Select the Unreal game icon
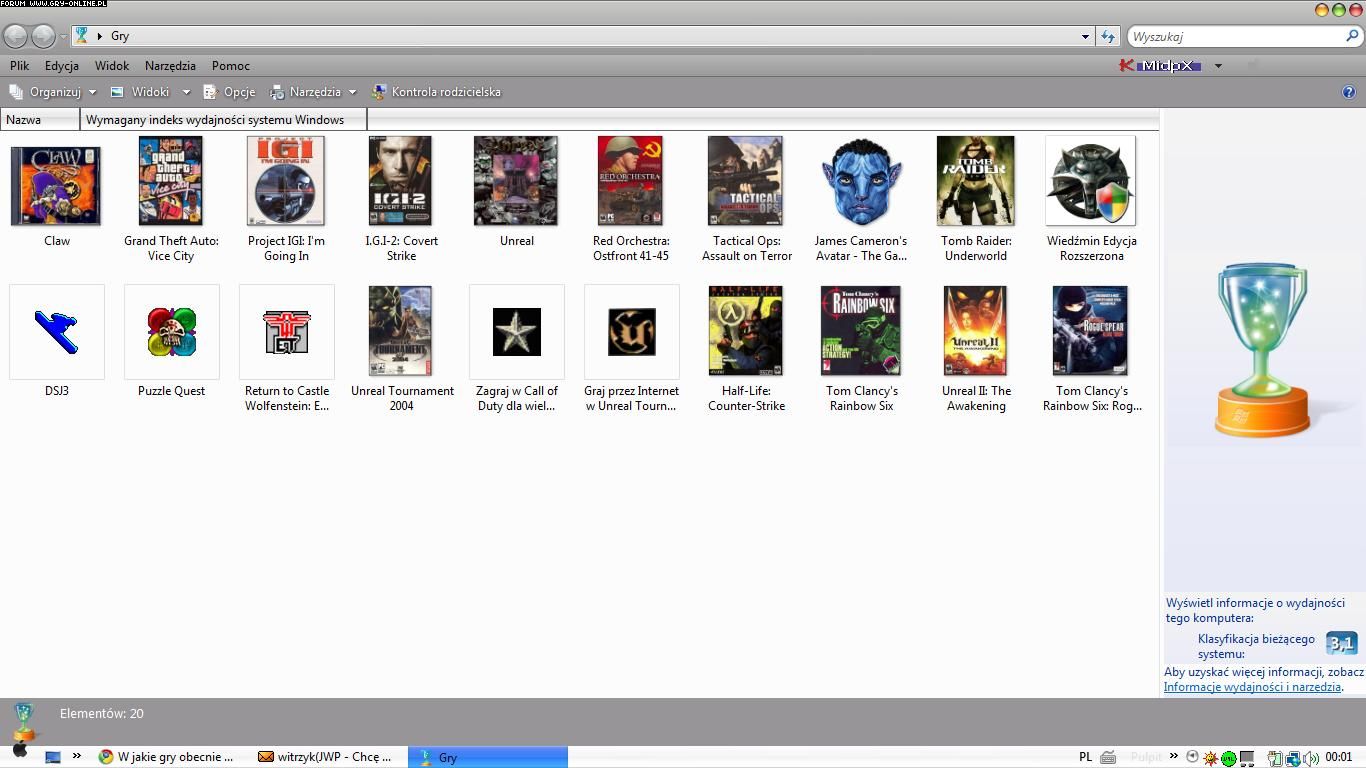This screenshot has width=1366, height=768. pos(516,181)
